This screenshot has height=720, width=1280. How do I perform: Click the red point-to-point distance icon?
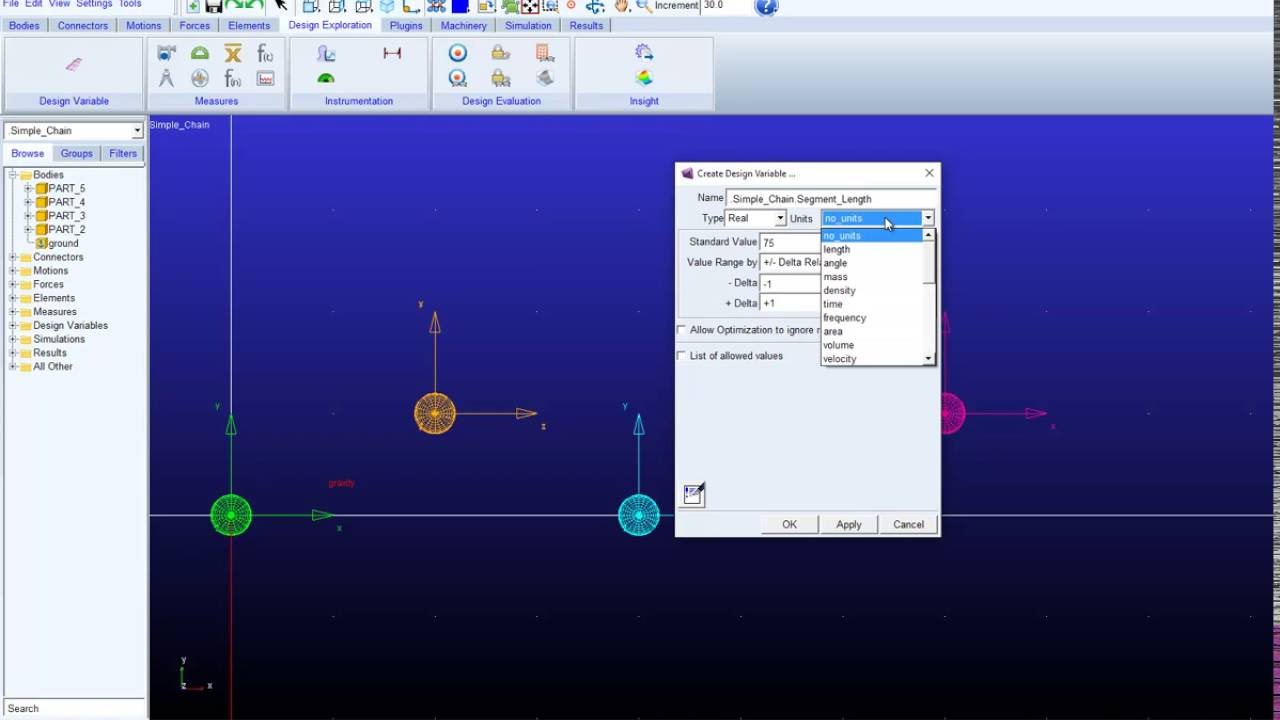pyautogui.click(x=392, y=53)
